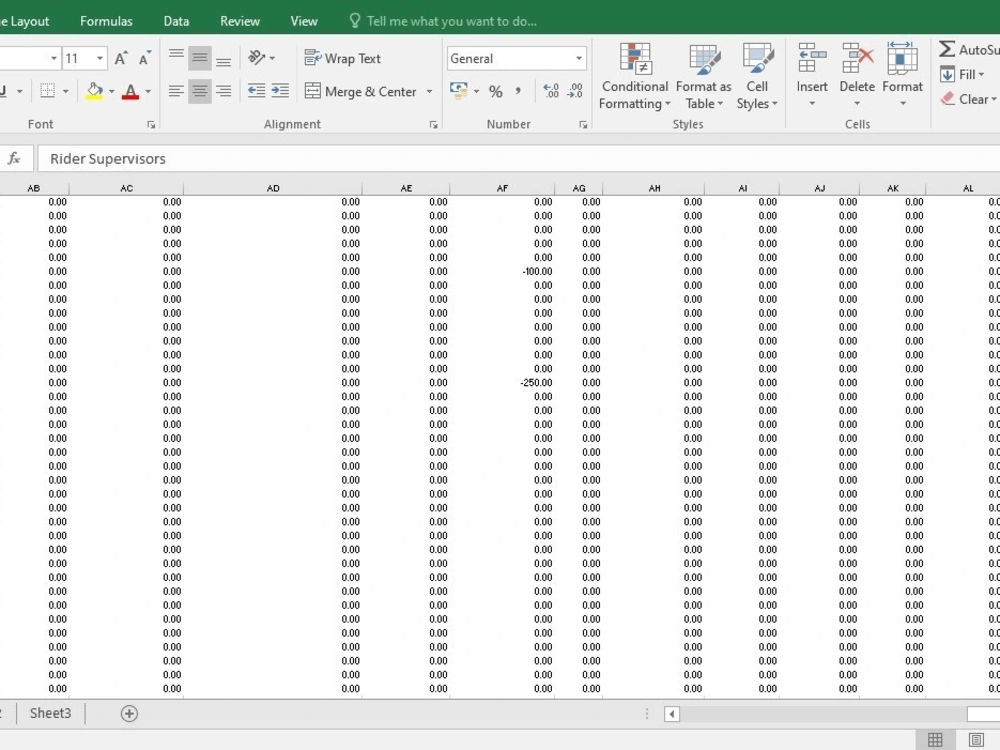Open Format as Table gallery

703,77
